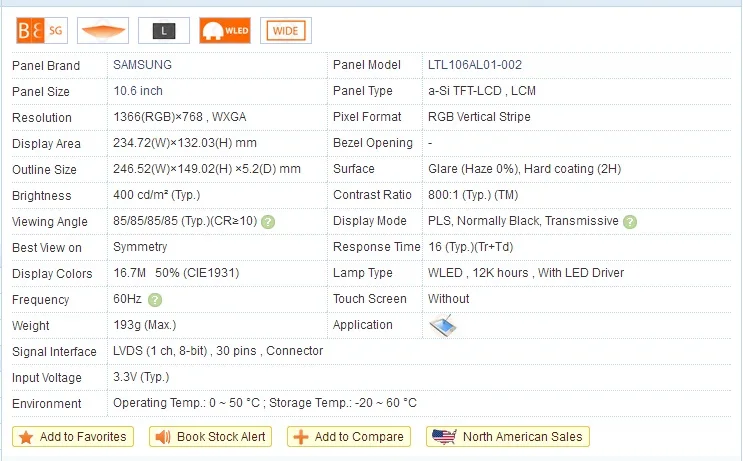Click the 'Without' touch screen value

coord(448,299)
